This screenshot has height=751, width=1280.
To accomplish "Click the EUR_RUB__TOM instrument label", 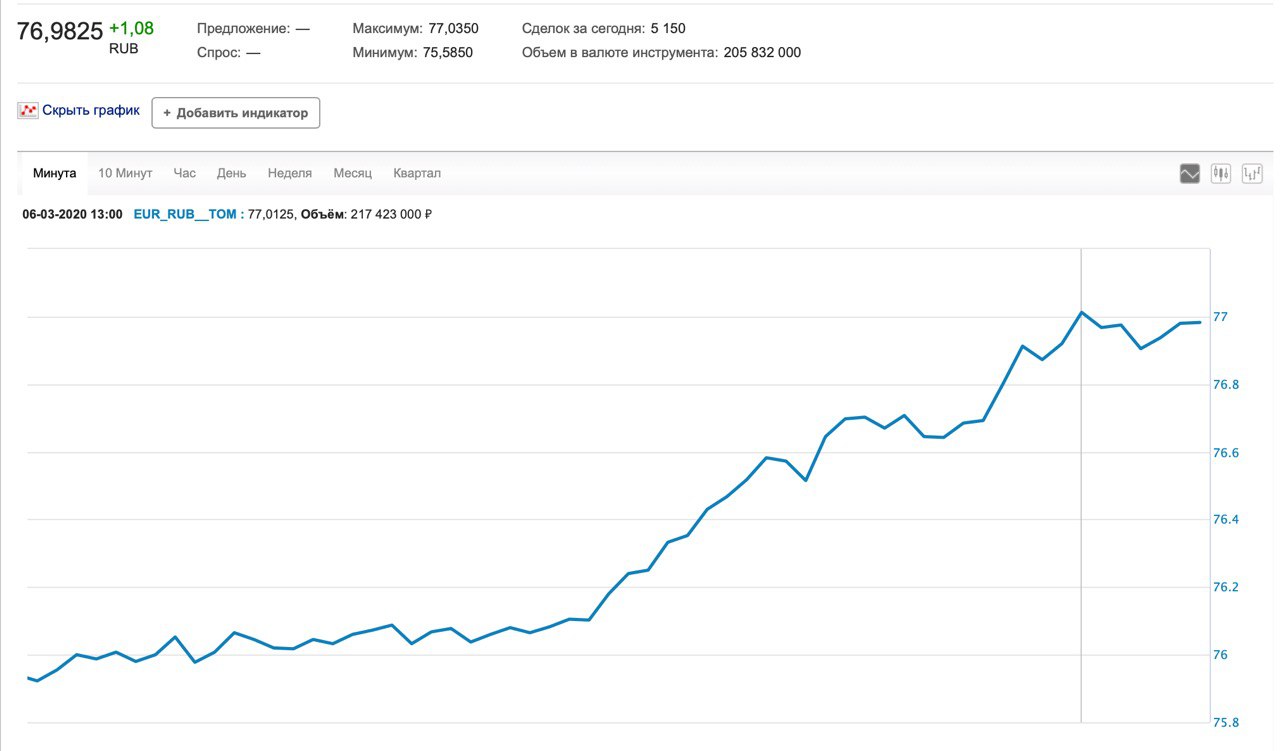I will [x=185, y=214].
